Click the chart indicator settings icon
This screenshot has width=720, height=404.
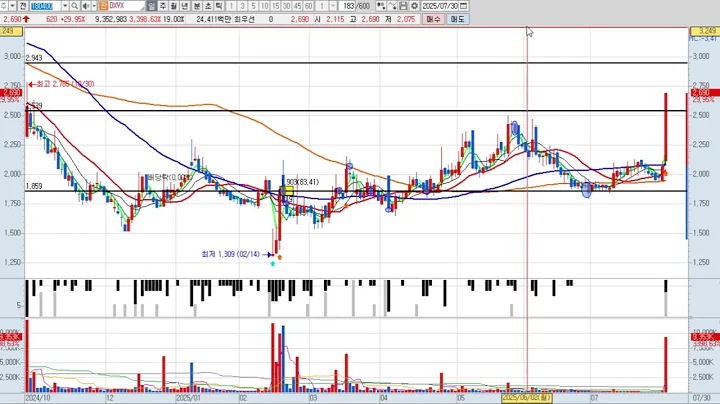[x=381, y=6]
